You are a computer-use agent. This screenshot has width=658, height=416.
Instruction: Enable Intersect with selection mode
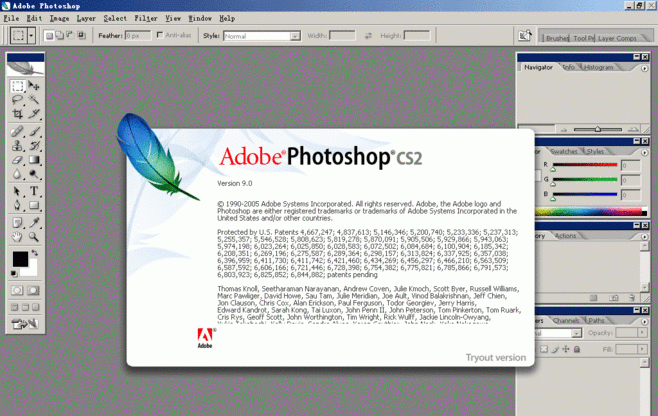click(81, 36)
